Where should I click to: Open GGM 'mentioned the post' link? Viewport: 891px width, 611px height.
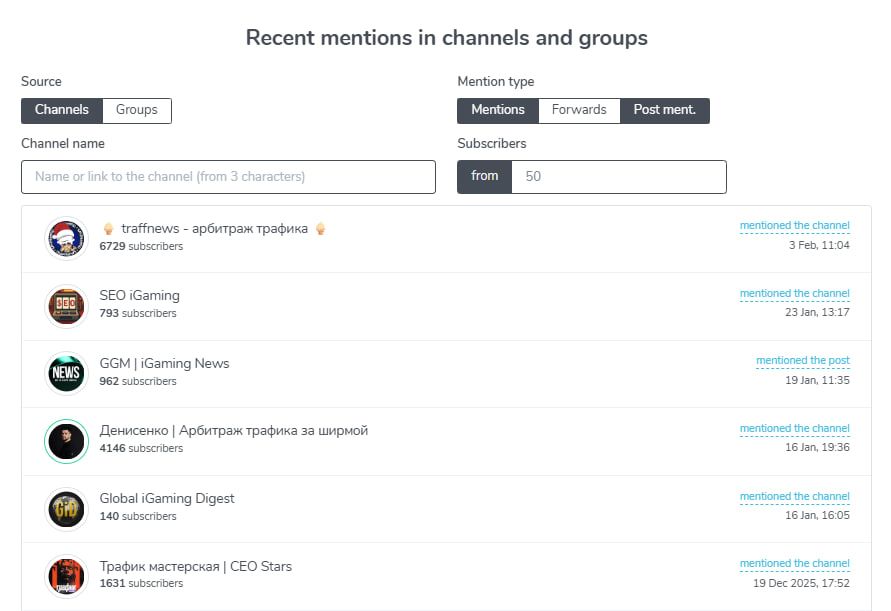coord(802,361)
